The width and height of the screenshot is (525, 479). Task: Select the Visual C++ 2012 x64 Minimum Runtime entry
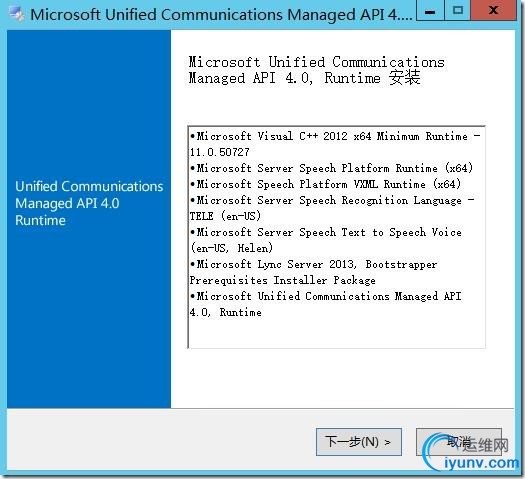pyautogui.click(x=335, y=144)
